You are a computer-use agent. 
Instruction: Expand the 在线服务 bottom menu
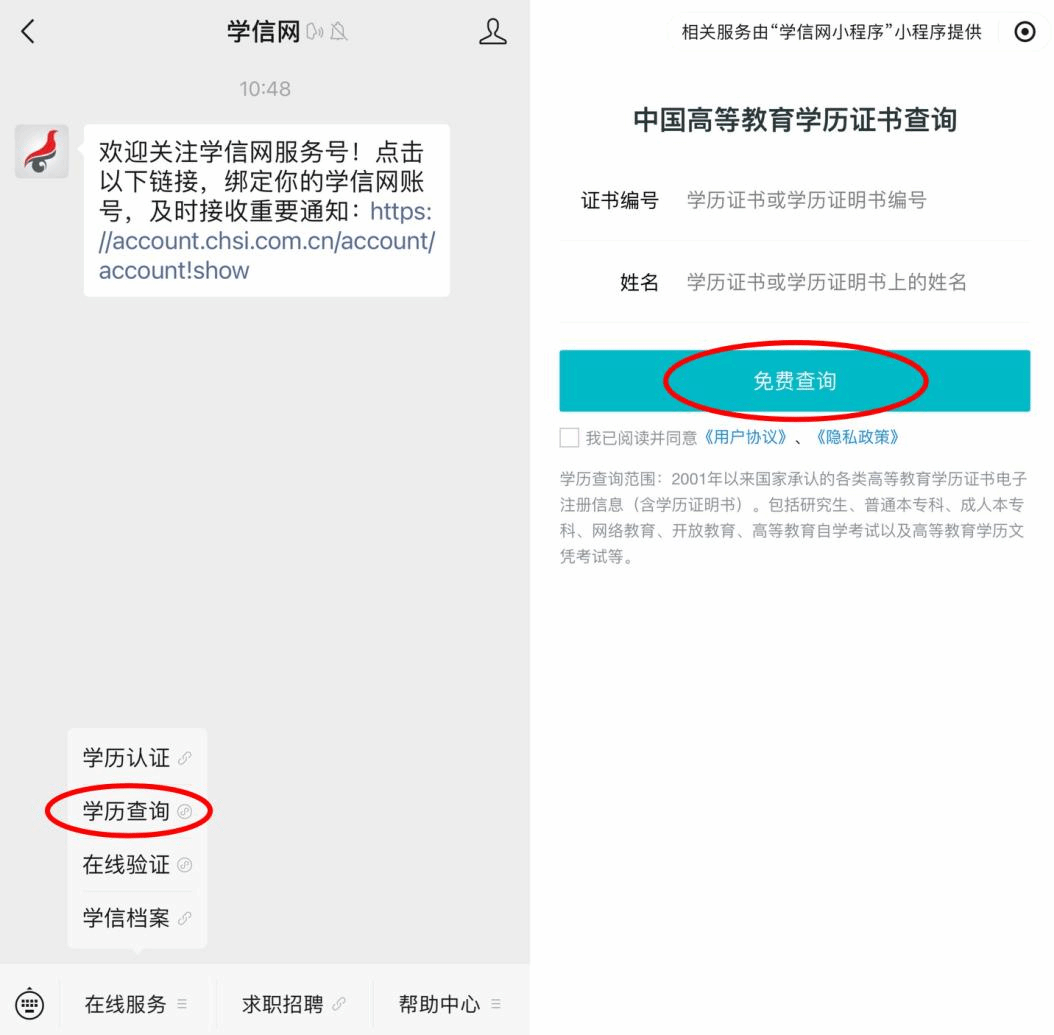coord(136,1004)
